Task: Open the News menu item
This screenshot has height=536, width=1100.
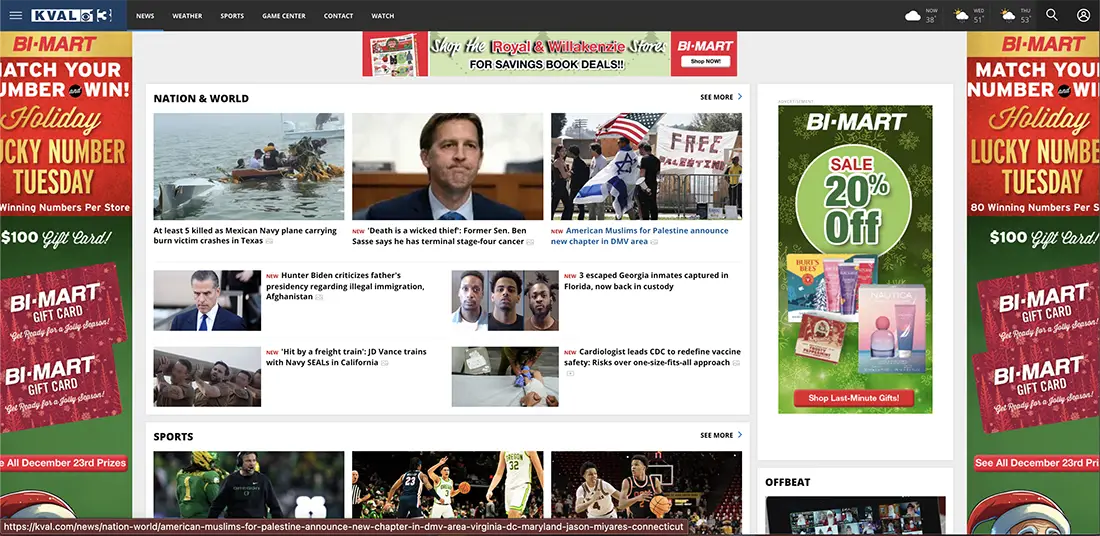Action: pyautogui.click(x=145, y=15)
